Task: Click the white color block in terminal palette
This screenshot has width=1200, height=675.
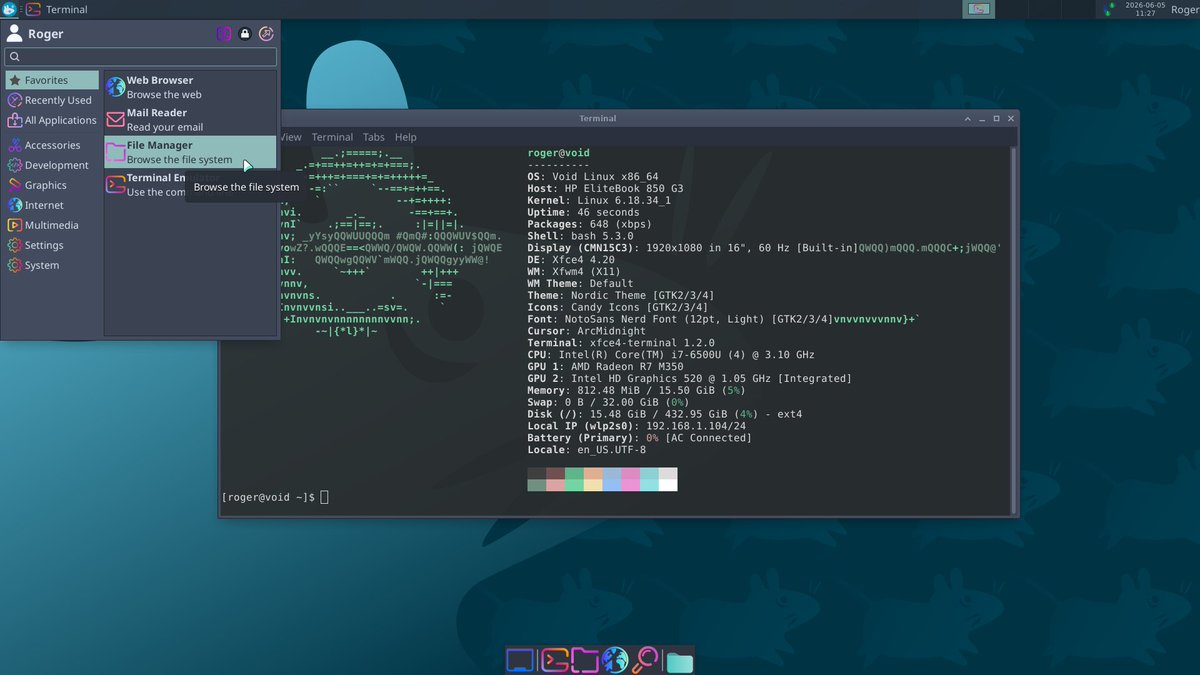Action: 668,485
